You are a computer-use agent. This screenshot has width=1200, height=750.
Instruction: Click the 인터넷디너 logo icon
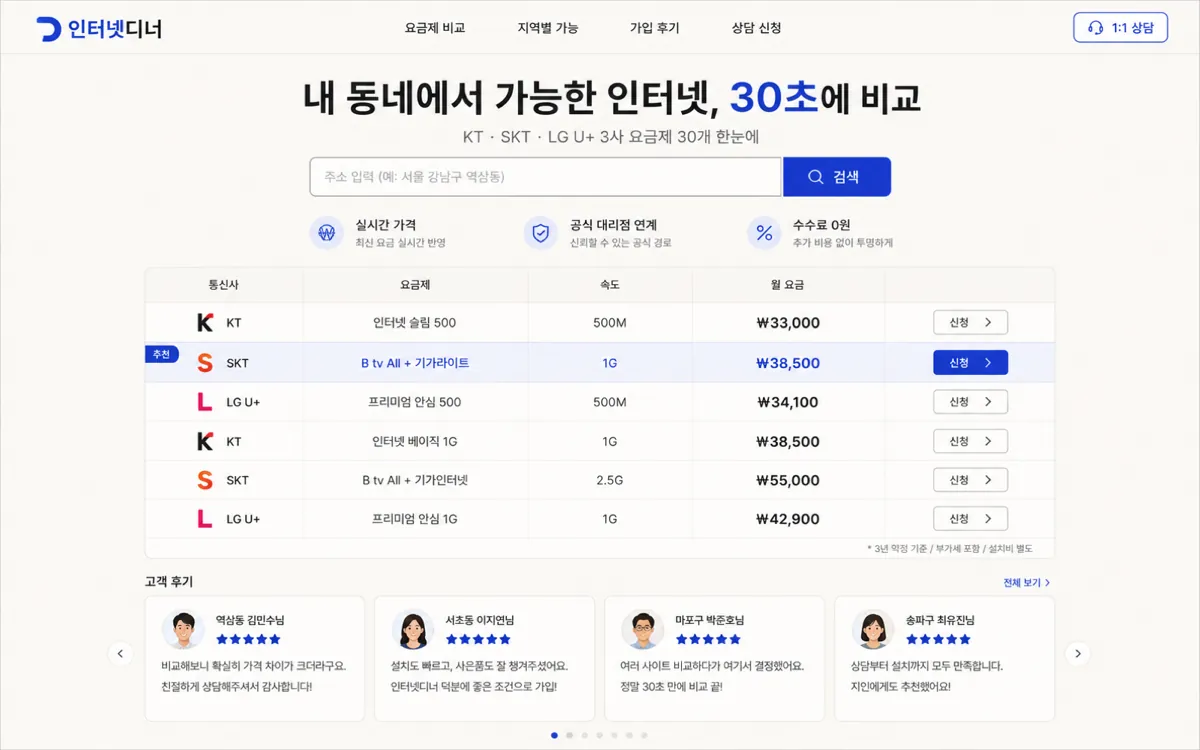coord(48,29)
